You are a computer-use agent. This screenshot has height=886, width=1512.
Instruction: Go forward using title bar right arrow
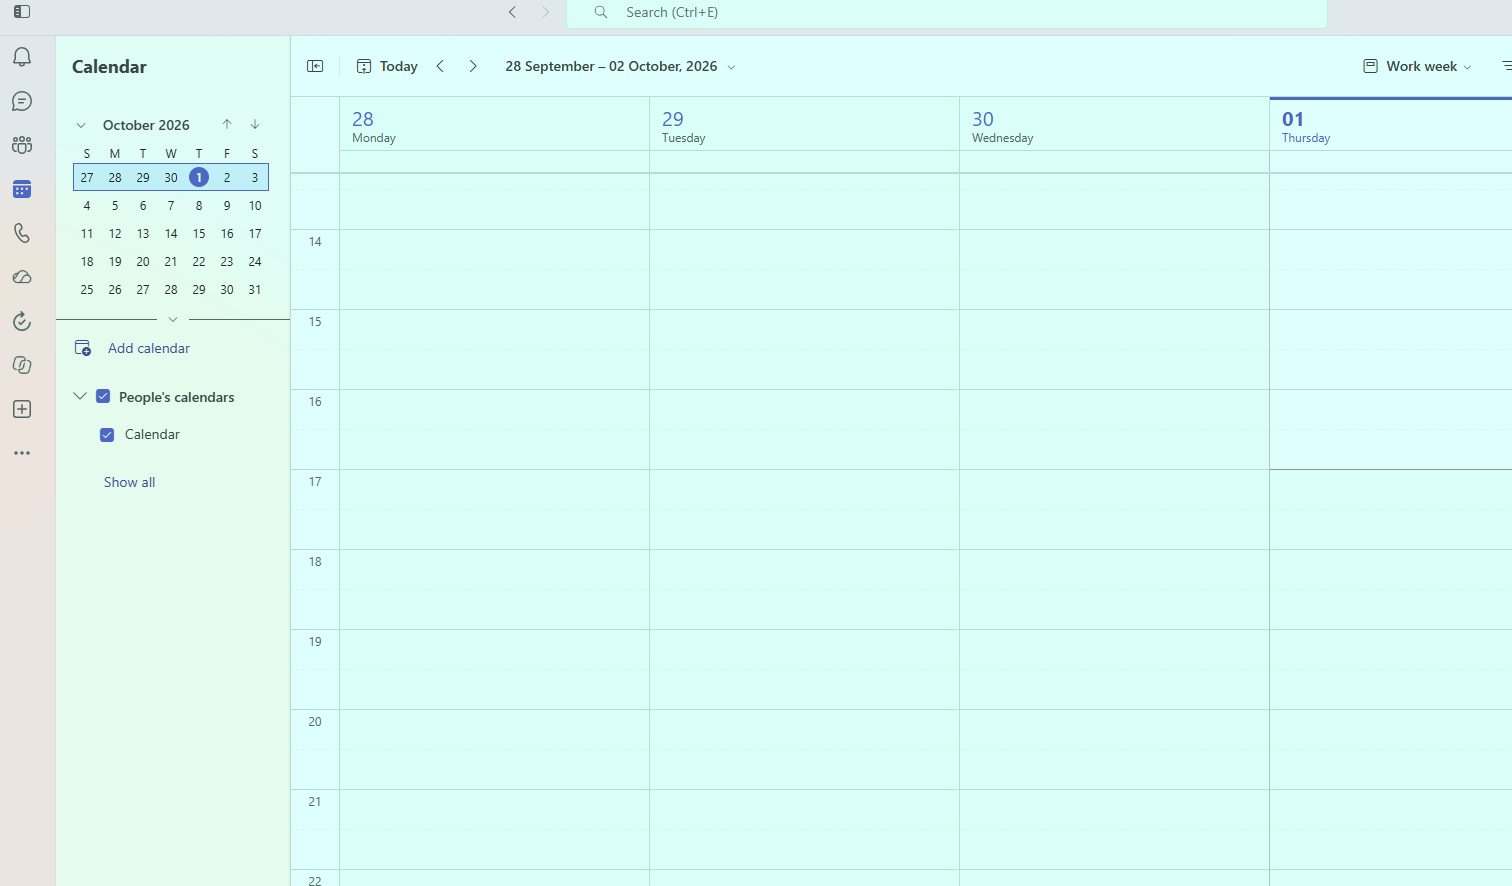pos(545,12)
